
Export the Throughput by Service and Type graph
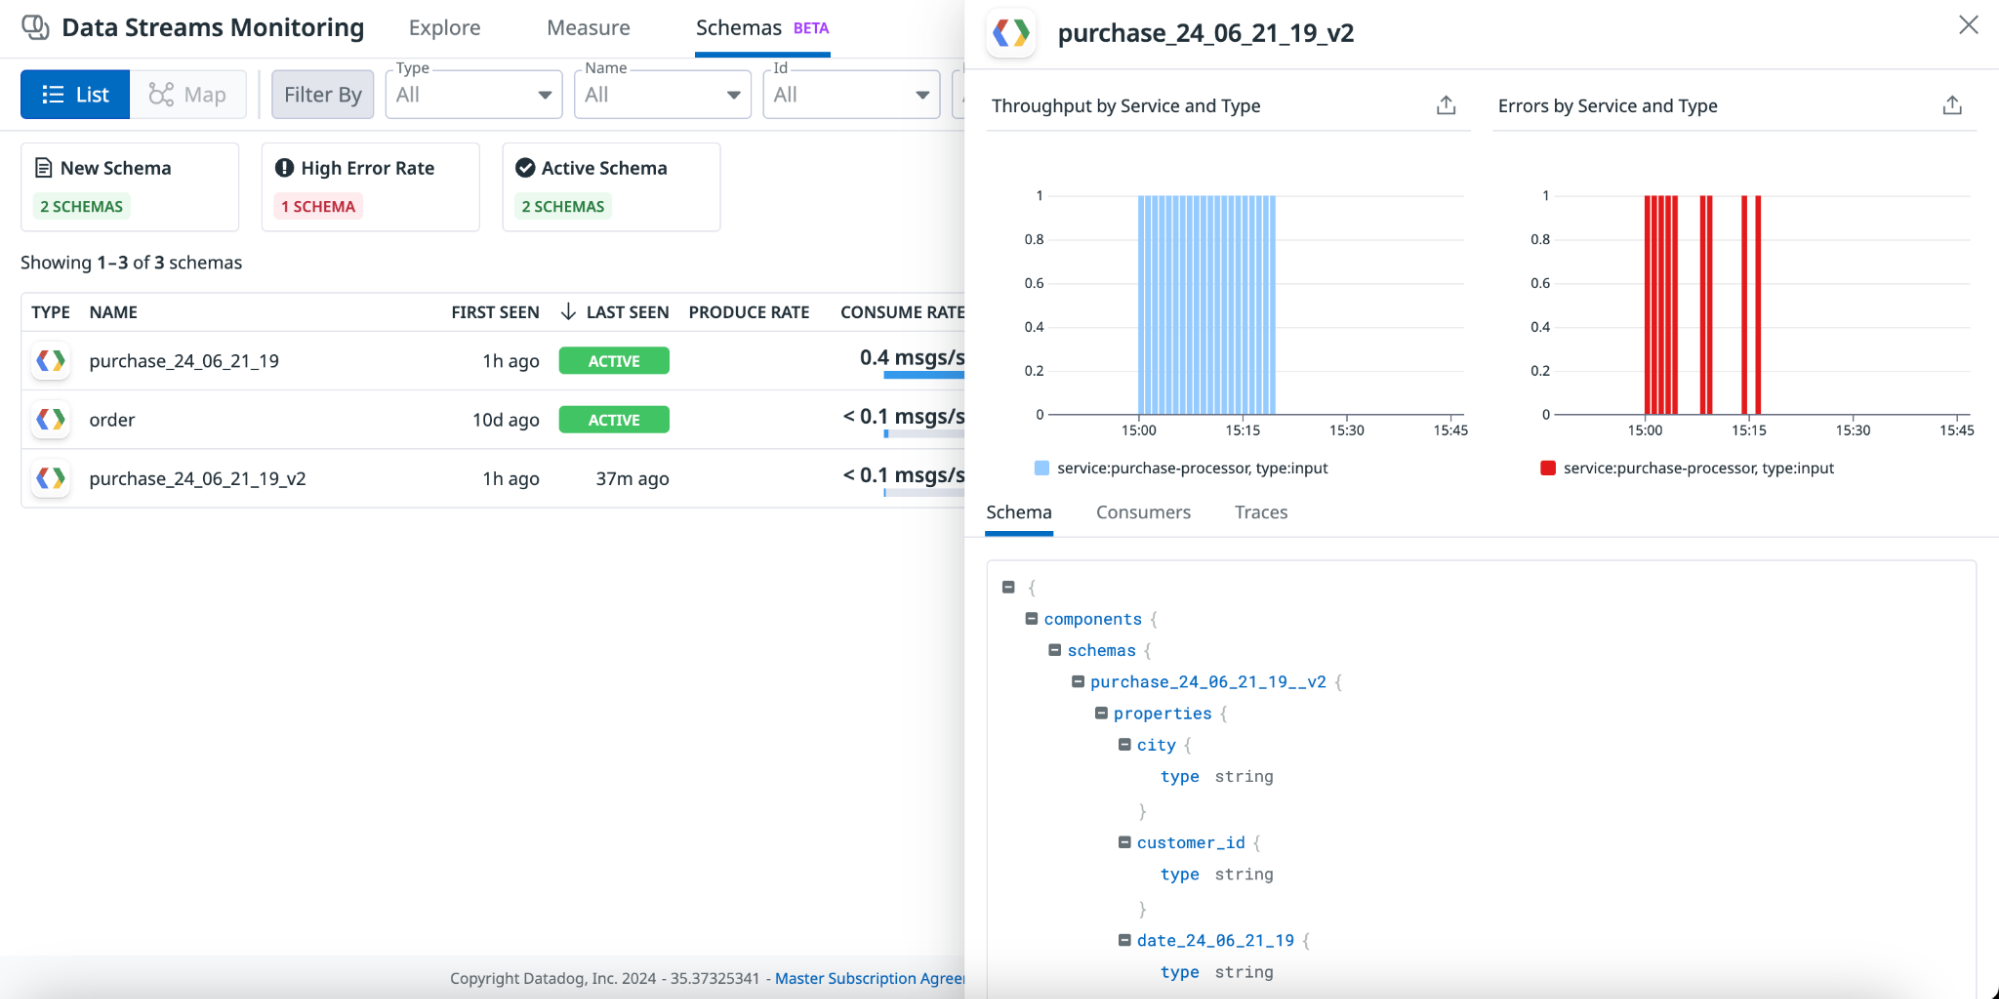pyautogui.click(x=1446, y=105)
